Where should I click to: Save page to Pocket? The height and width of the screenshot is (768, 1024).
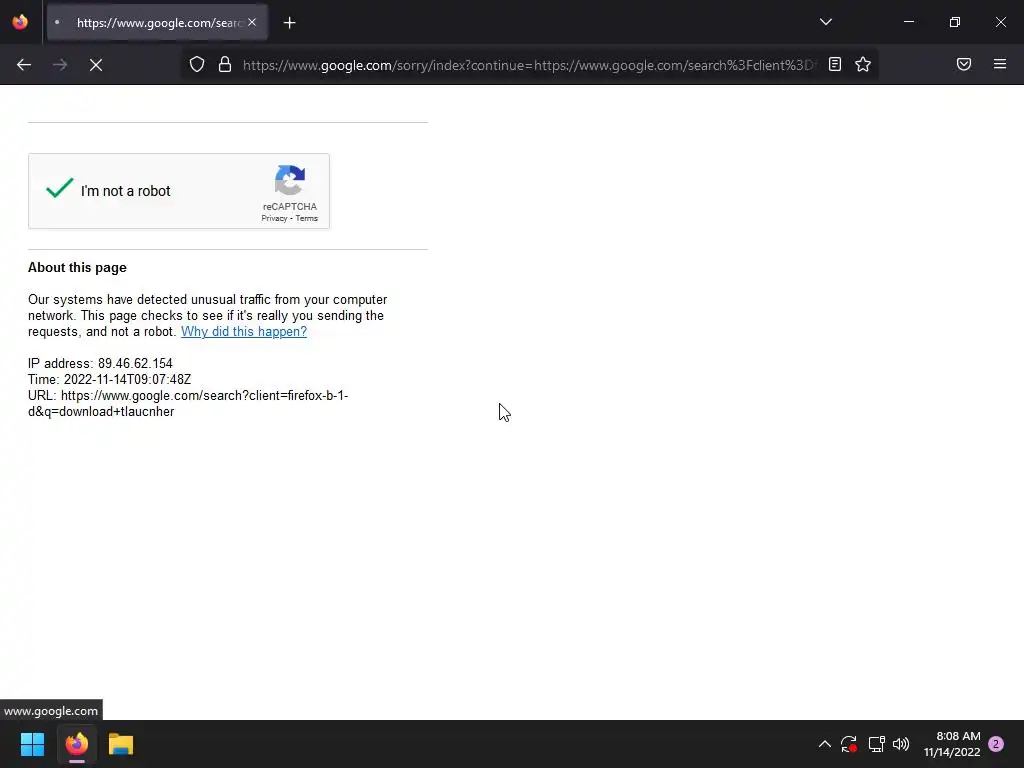point(964,64)
